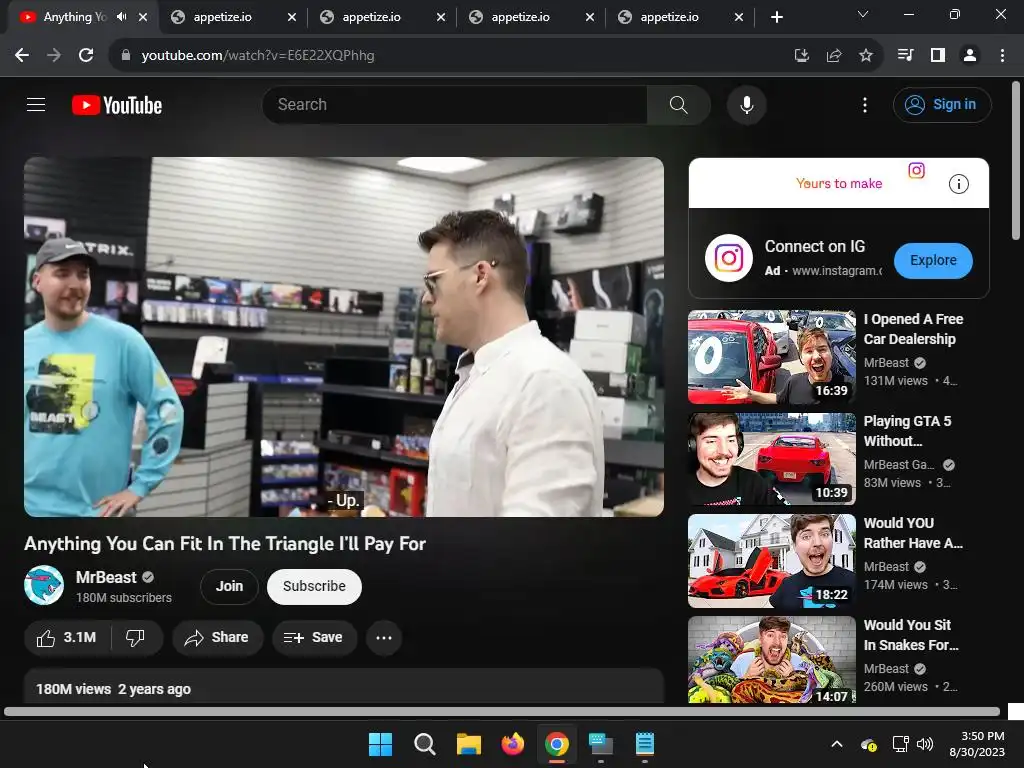
Task: Like the video with thumbs up
Action: click(x=67, y=637)
